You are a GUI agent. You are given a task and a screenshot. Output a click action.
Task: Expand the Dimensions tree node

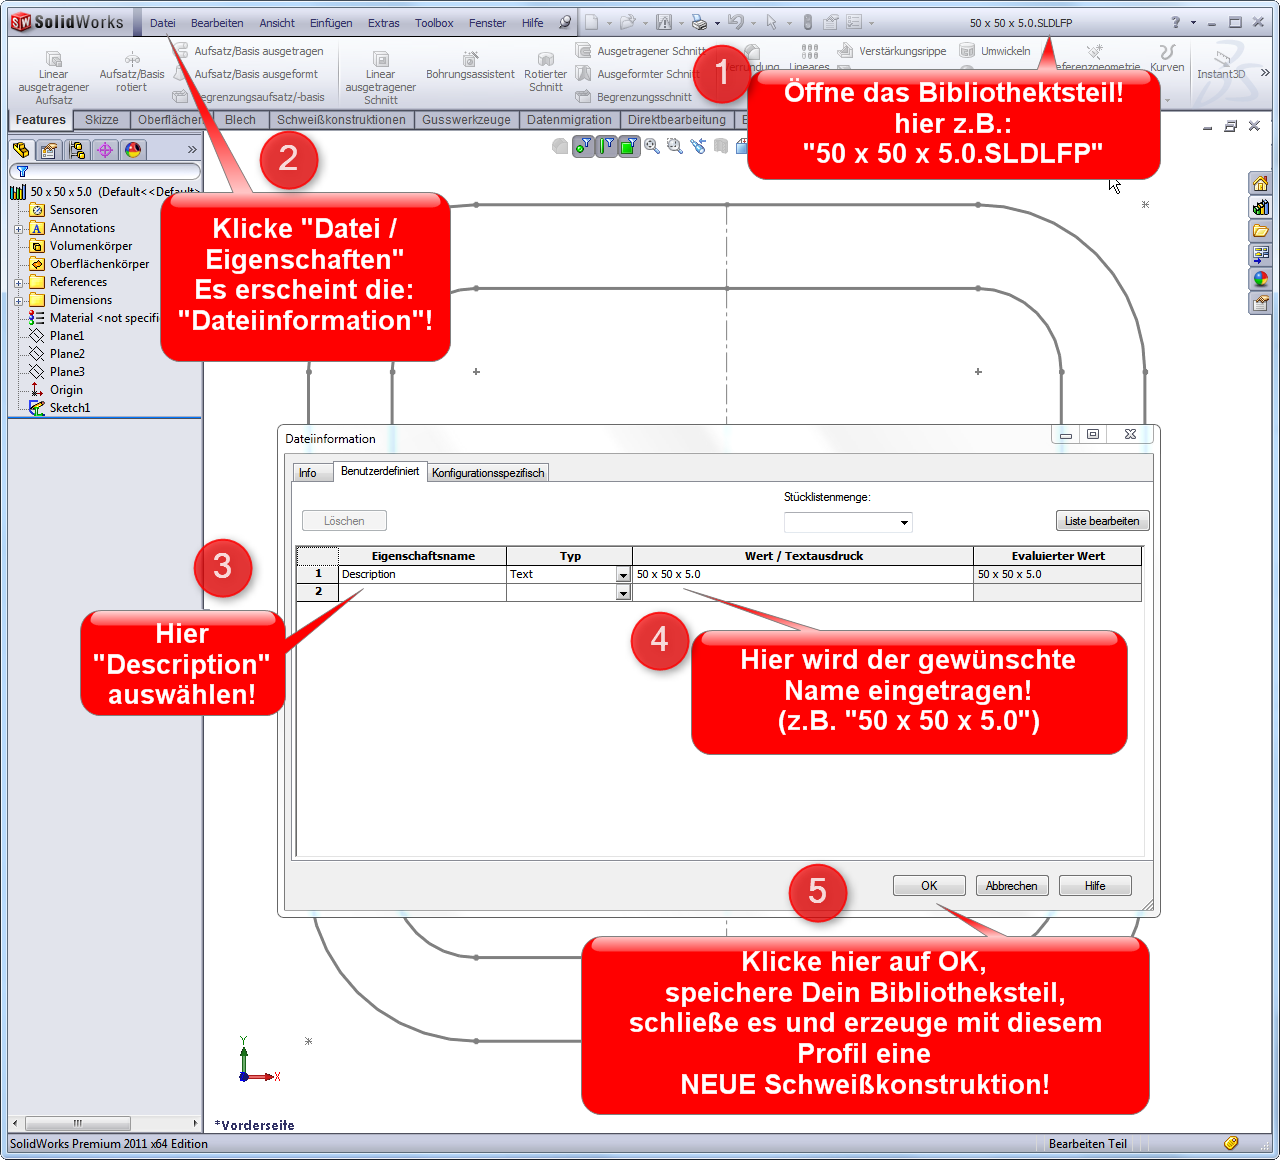(x=18, y=301)
